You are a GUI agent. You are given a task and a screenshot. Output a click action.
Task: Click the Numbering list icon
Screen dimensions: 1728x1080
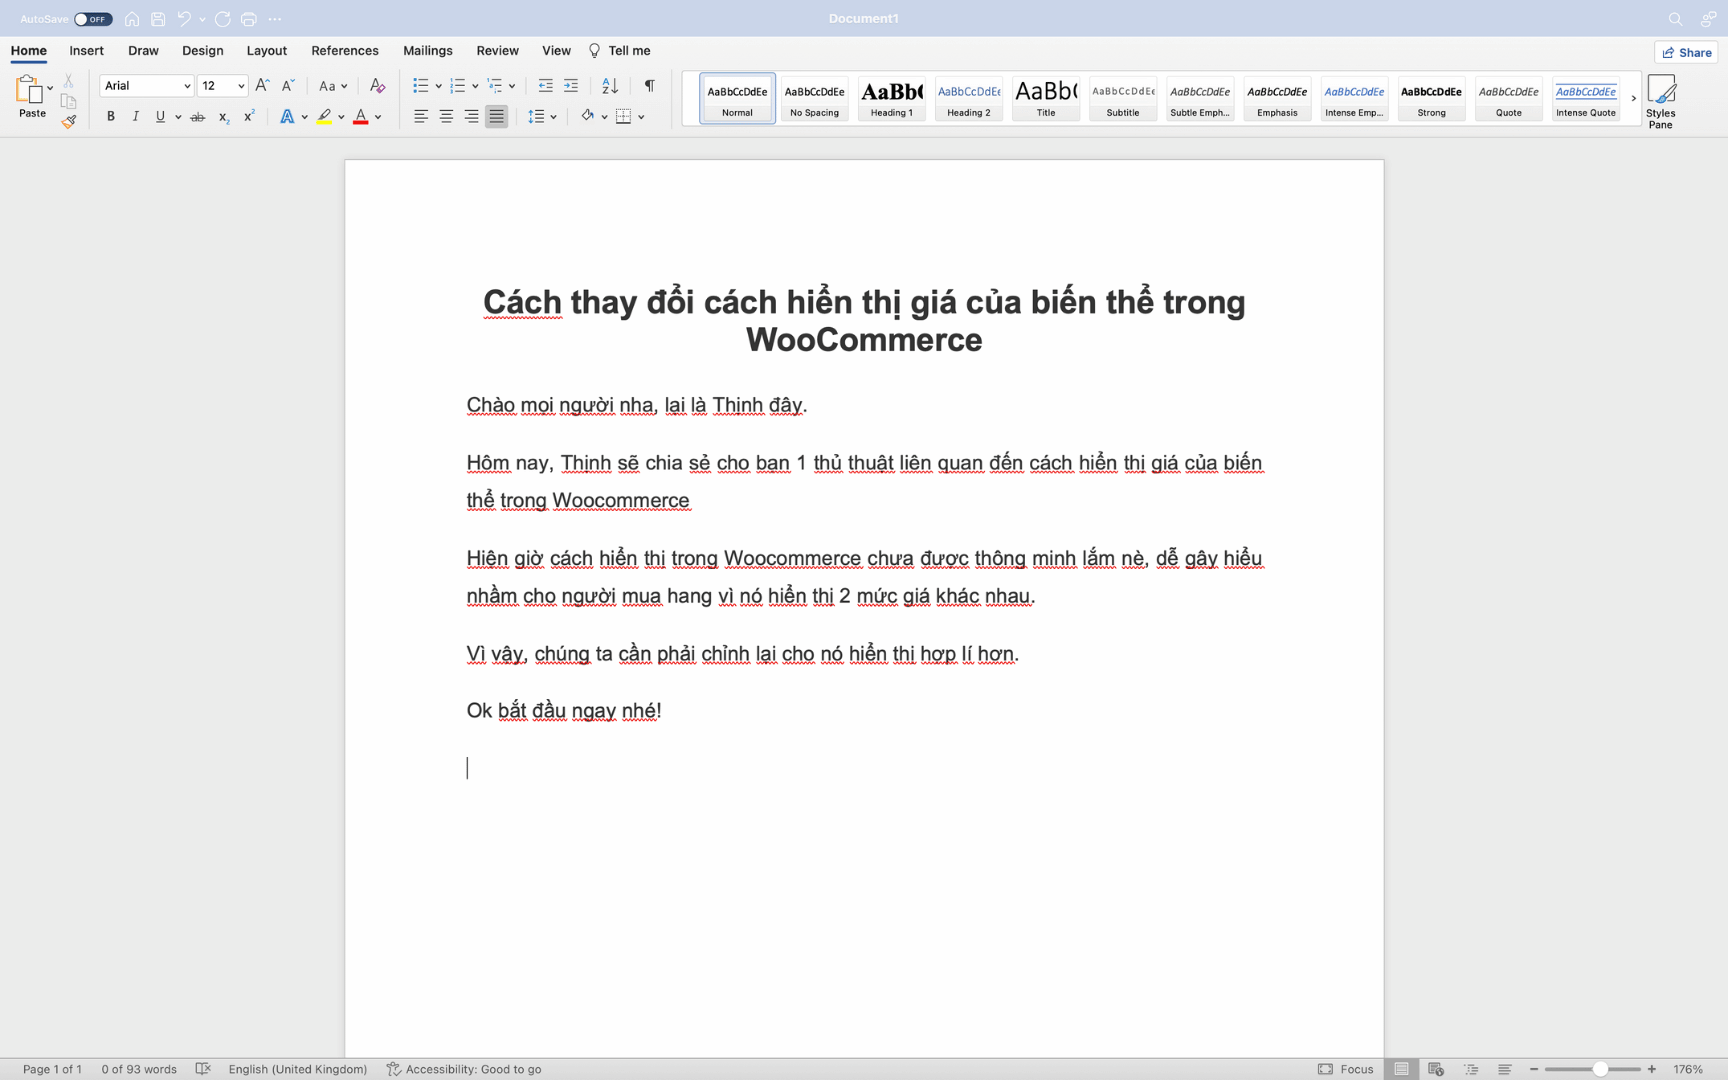point(458,86)
